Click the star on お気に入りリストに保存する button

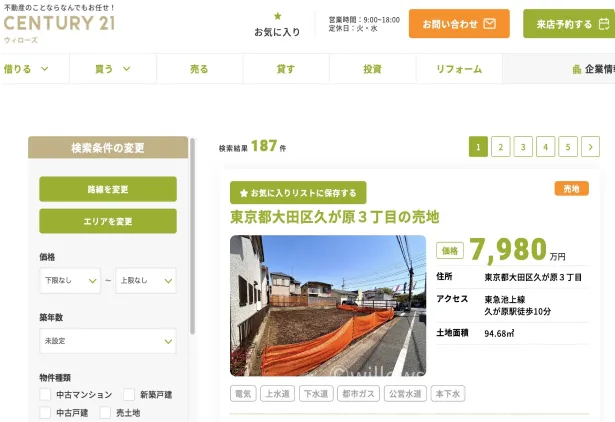click(x=243, y=193)
